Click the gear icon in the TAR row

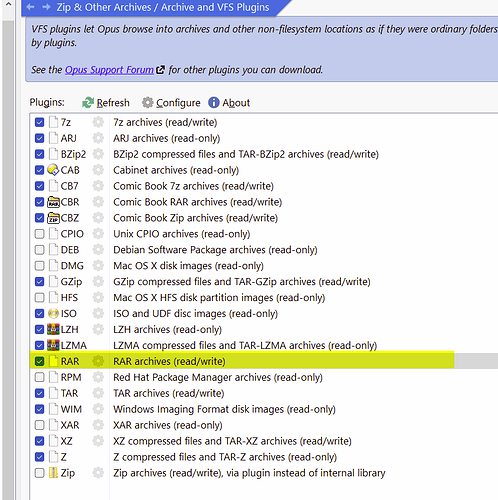pos(98,393)
